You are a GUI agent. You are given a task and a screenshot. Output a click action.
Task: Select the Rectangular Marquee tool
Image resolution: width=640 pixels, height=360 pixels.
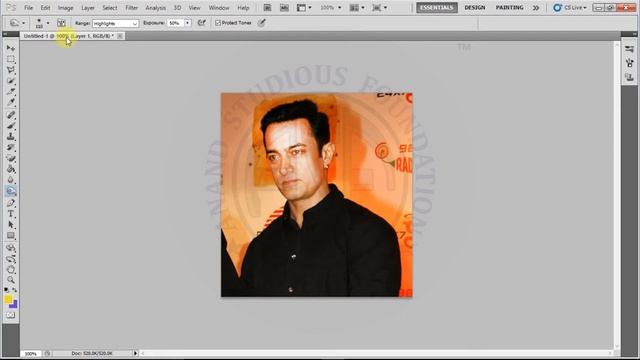(x=11, y=59)
